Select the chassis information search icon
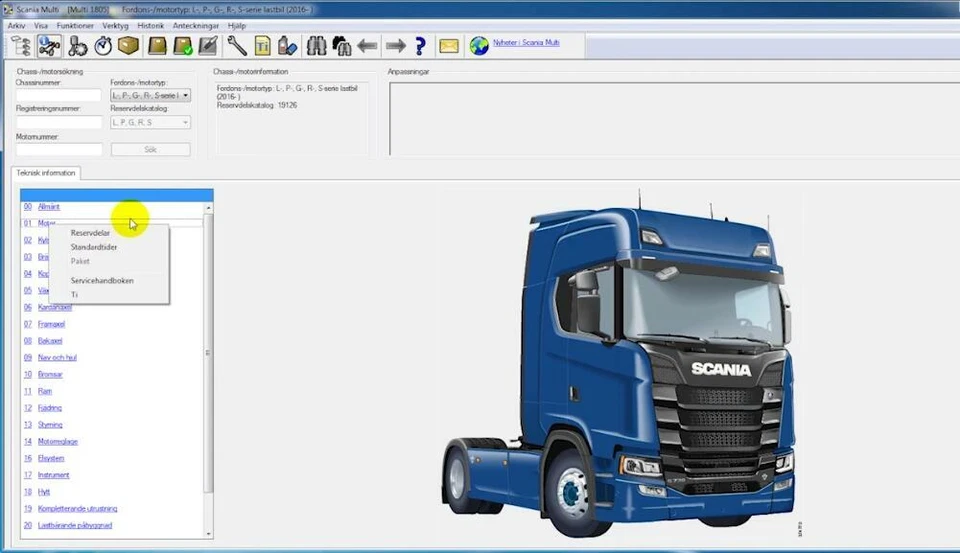 [x=49, y=46]
